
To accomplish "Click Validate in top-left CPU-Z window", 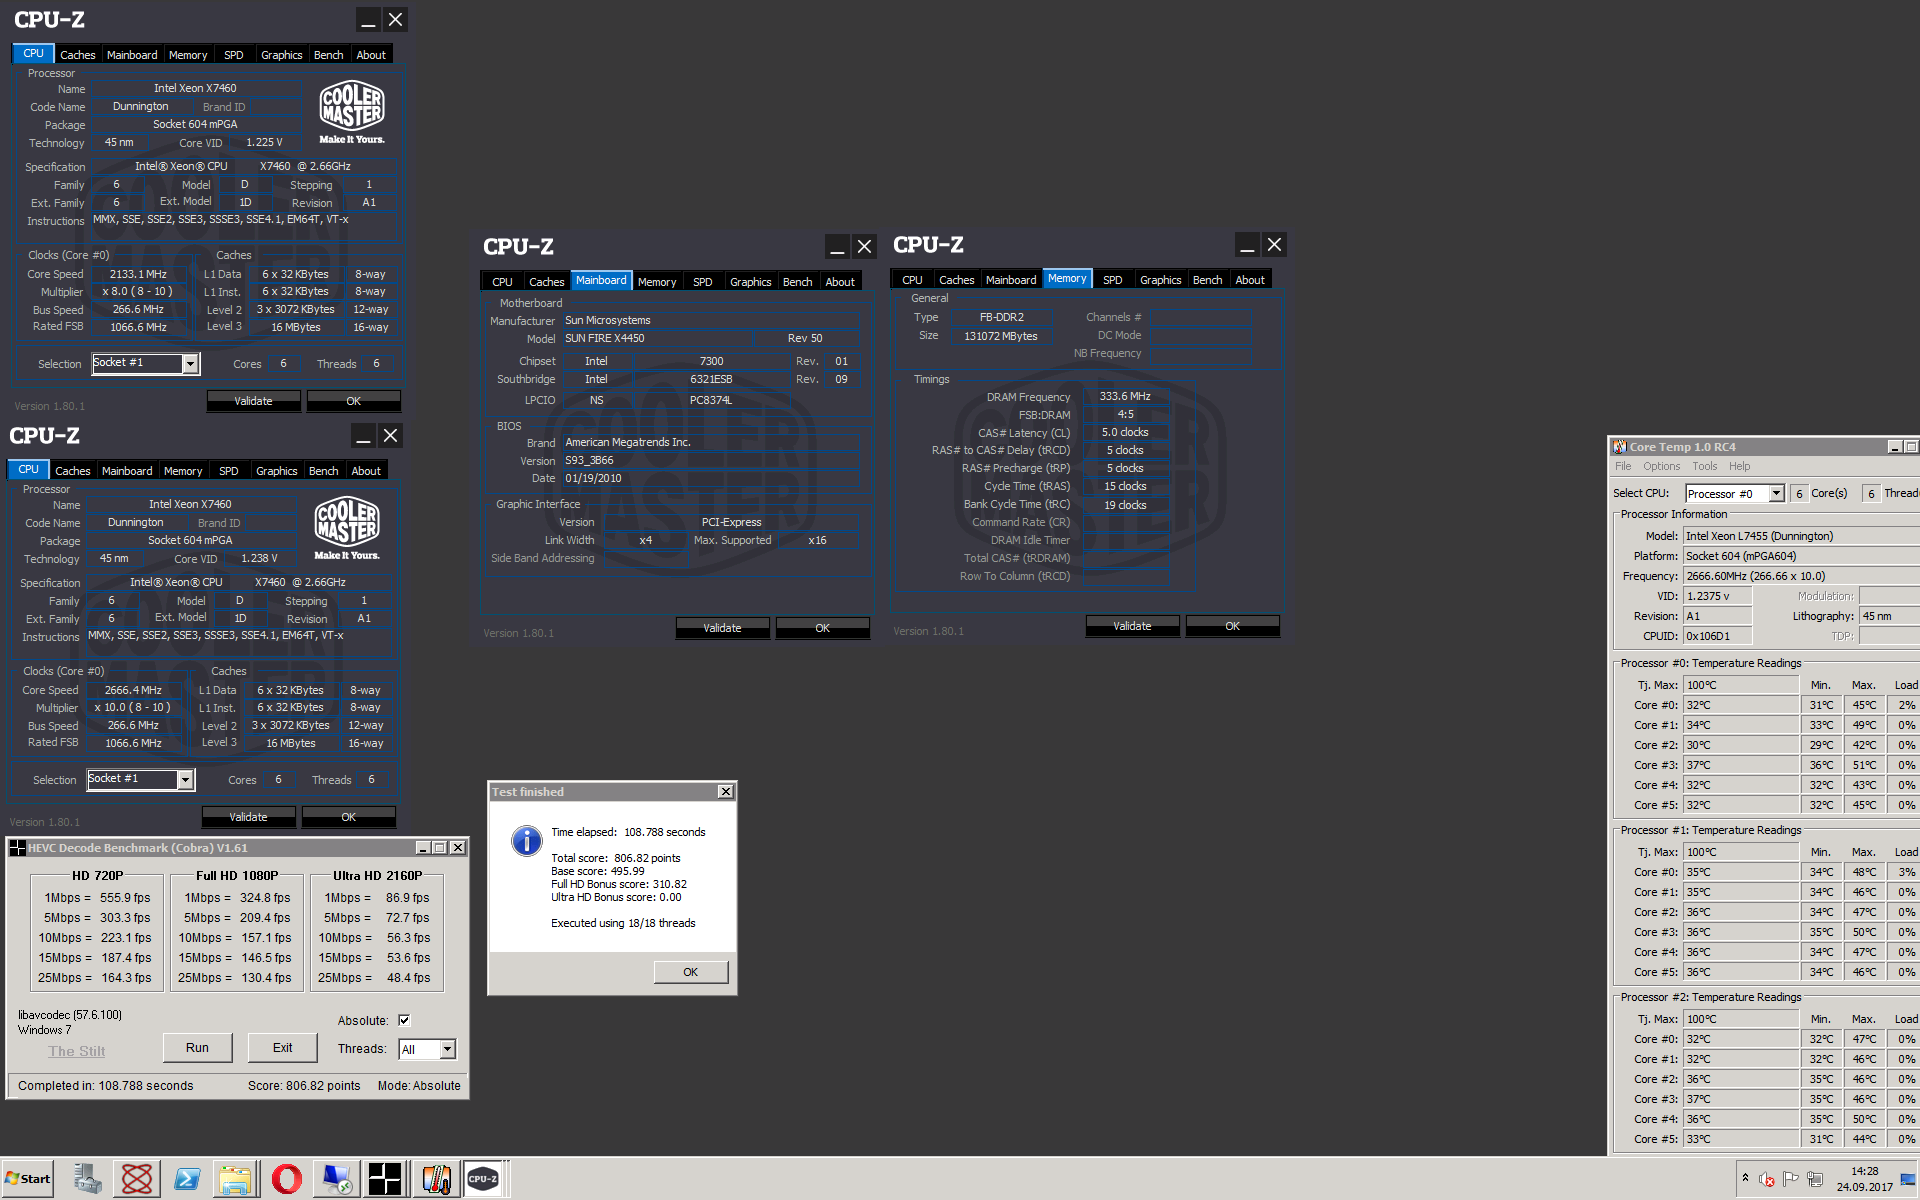I will pos(253,401).
